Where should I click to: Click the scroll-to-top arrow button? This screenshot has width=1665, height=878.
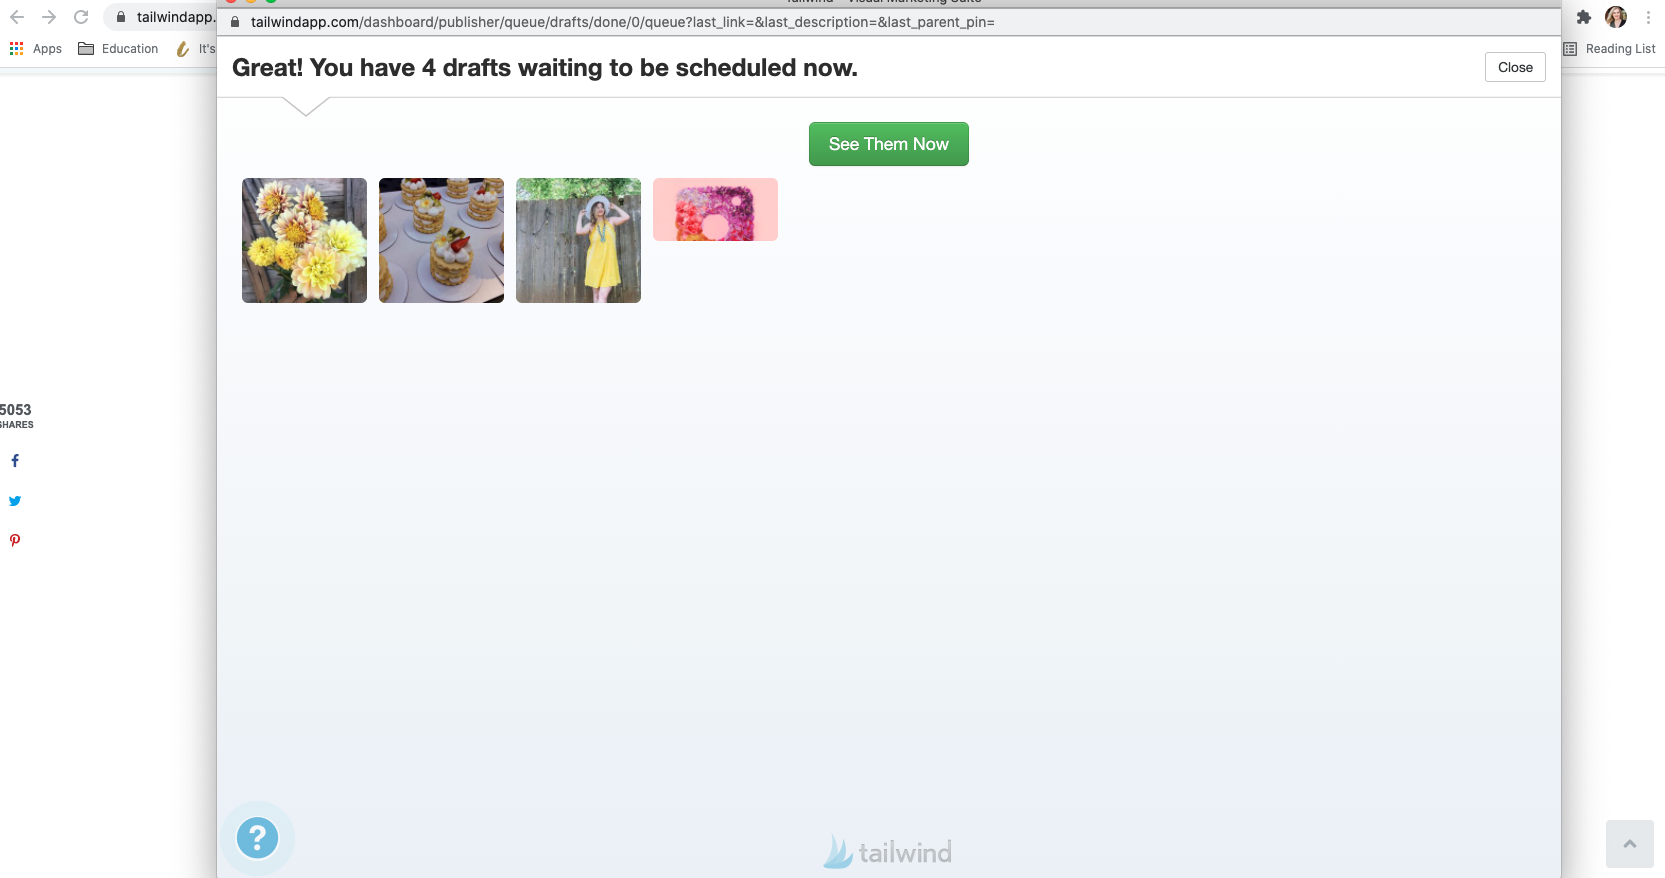(x=1630, y=844)
